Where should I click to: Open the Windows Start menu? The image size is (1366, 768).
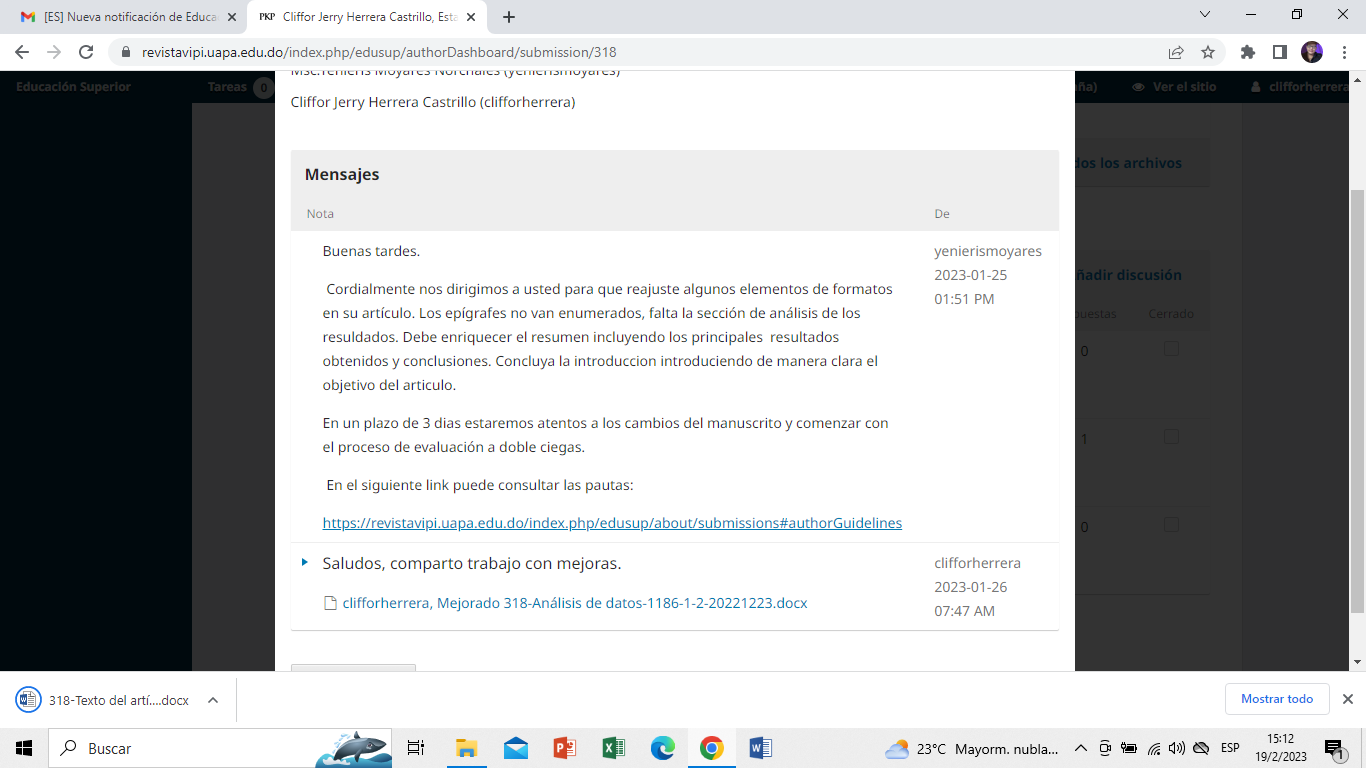coord(24,748)
